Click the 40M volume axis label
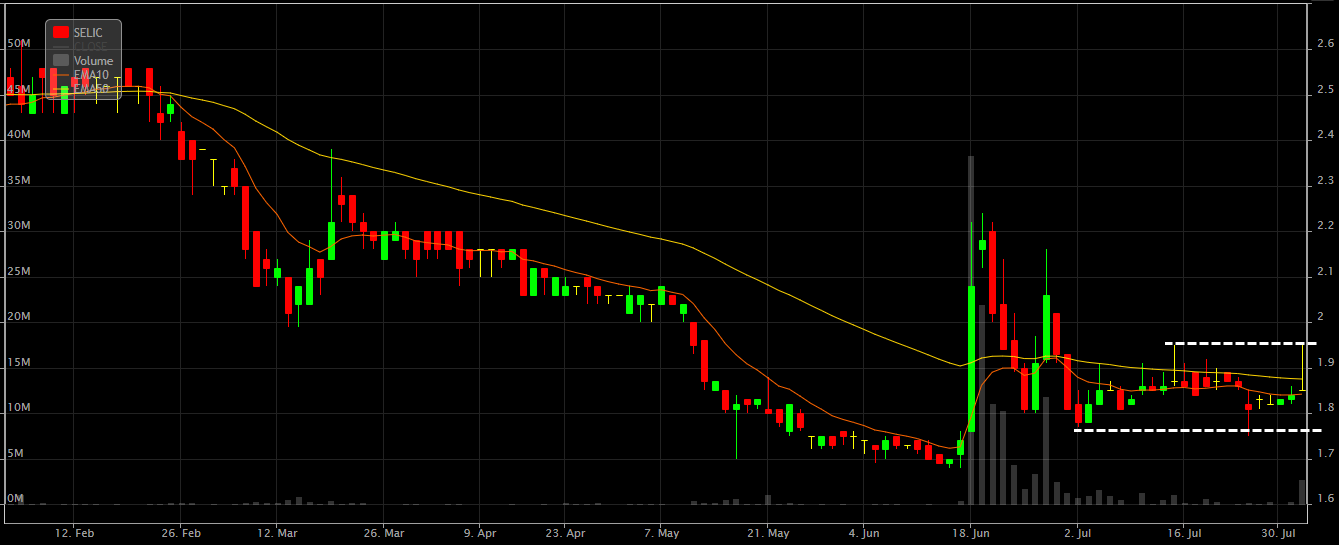This screenshot has width=1339, height=545. click(18, 135)
